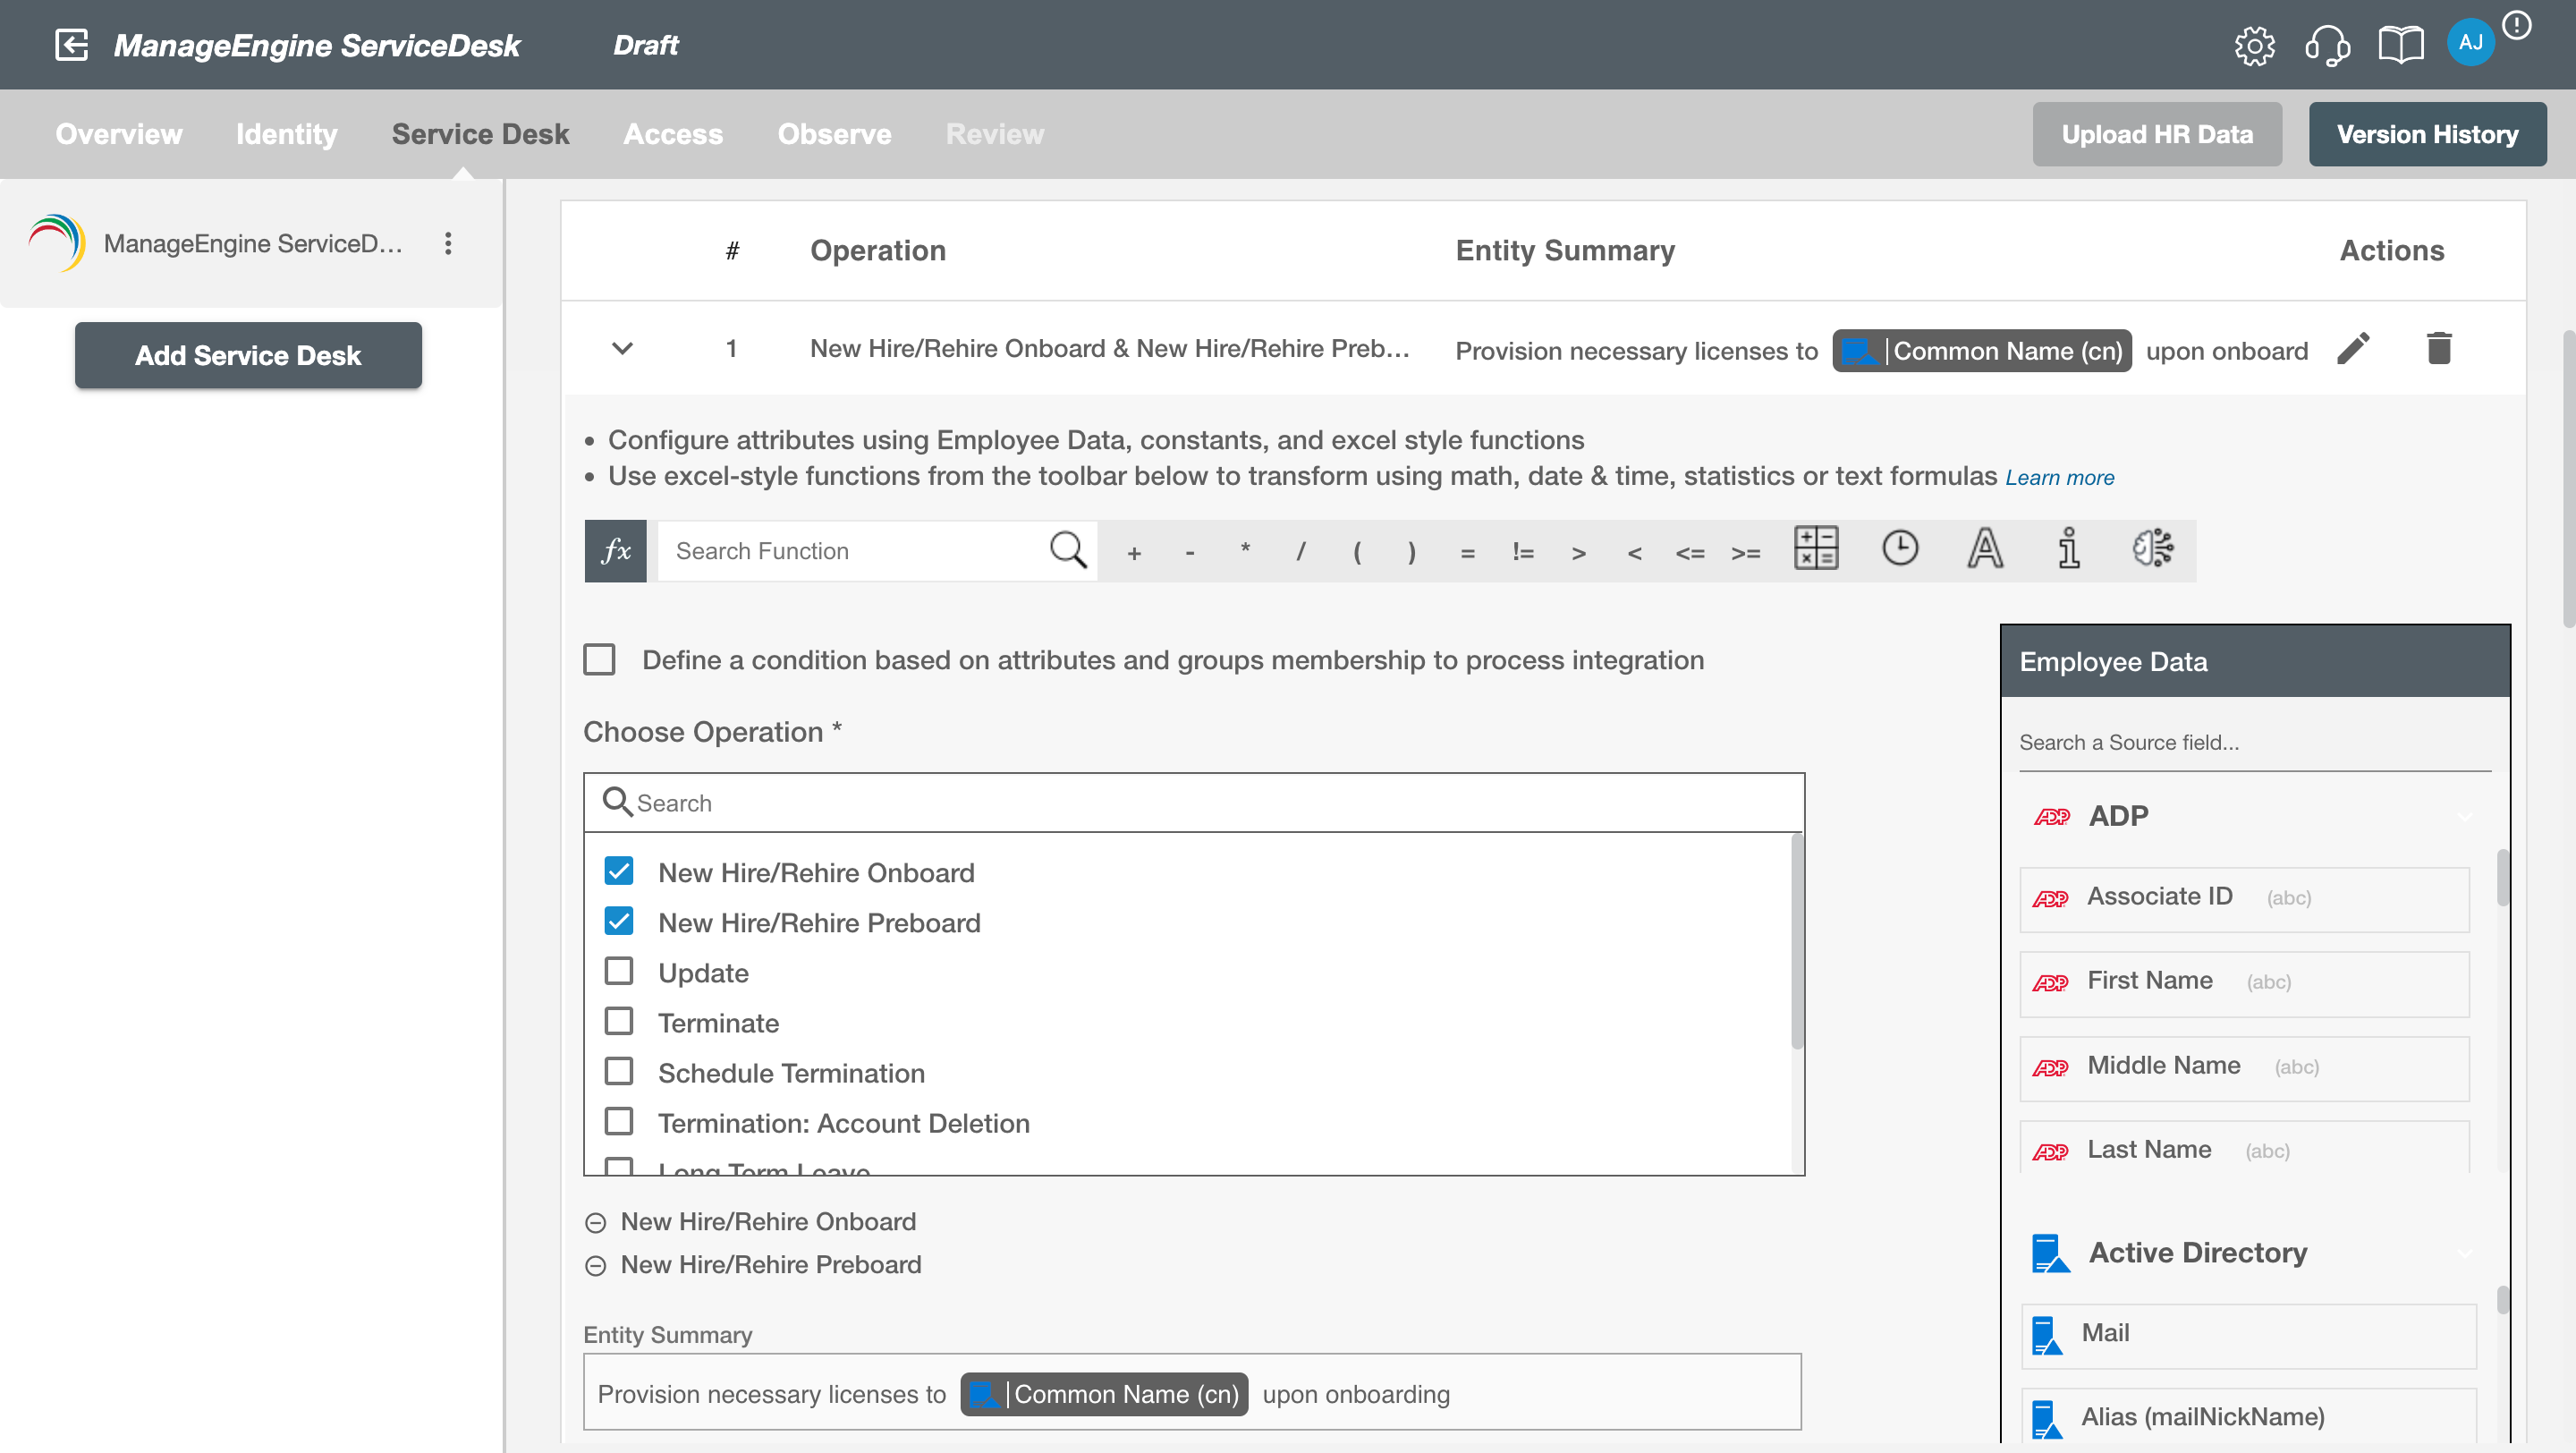Click the Add Service Desk button
The image size is (2576, 1453).
click(248, 355)
